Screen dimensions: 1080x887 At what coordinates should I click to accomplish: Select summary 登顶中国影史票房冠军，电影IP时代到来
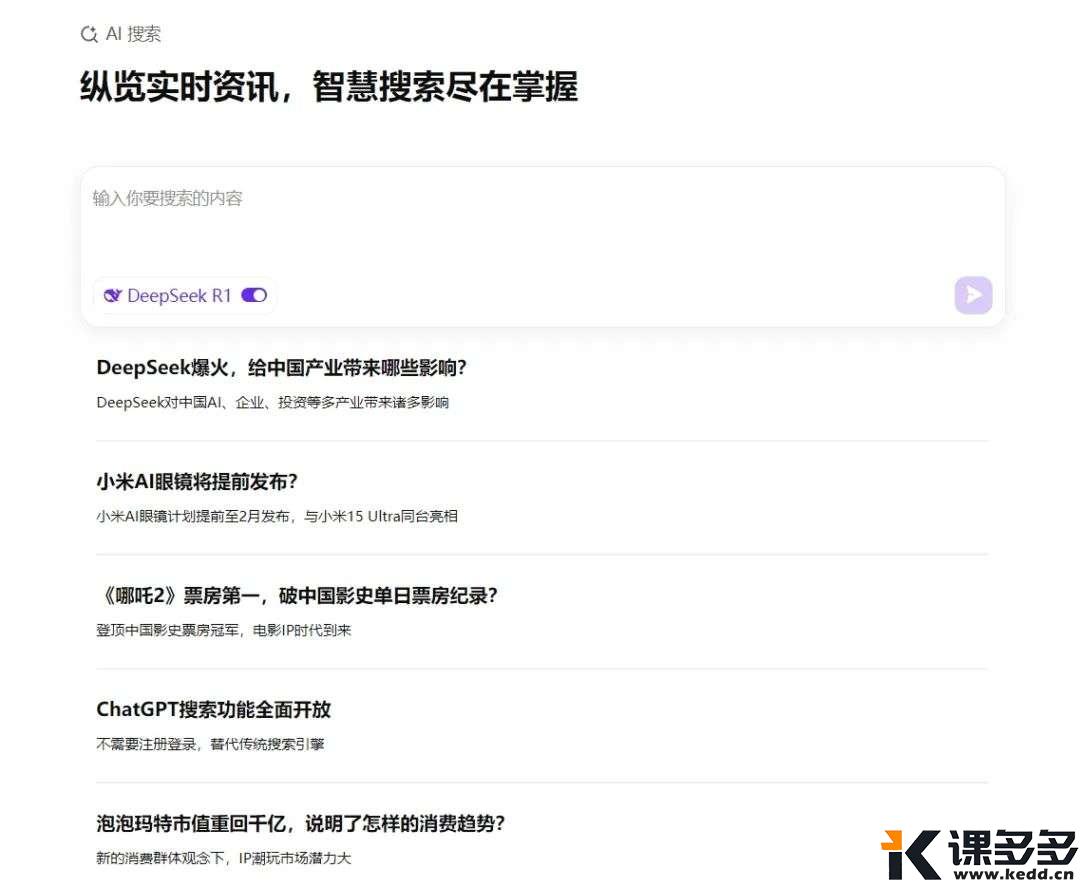pyautogui.click(x=224, y=630)
